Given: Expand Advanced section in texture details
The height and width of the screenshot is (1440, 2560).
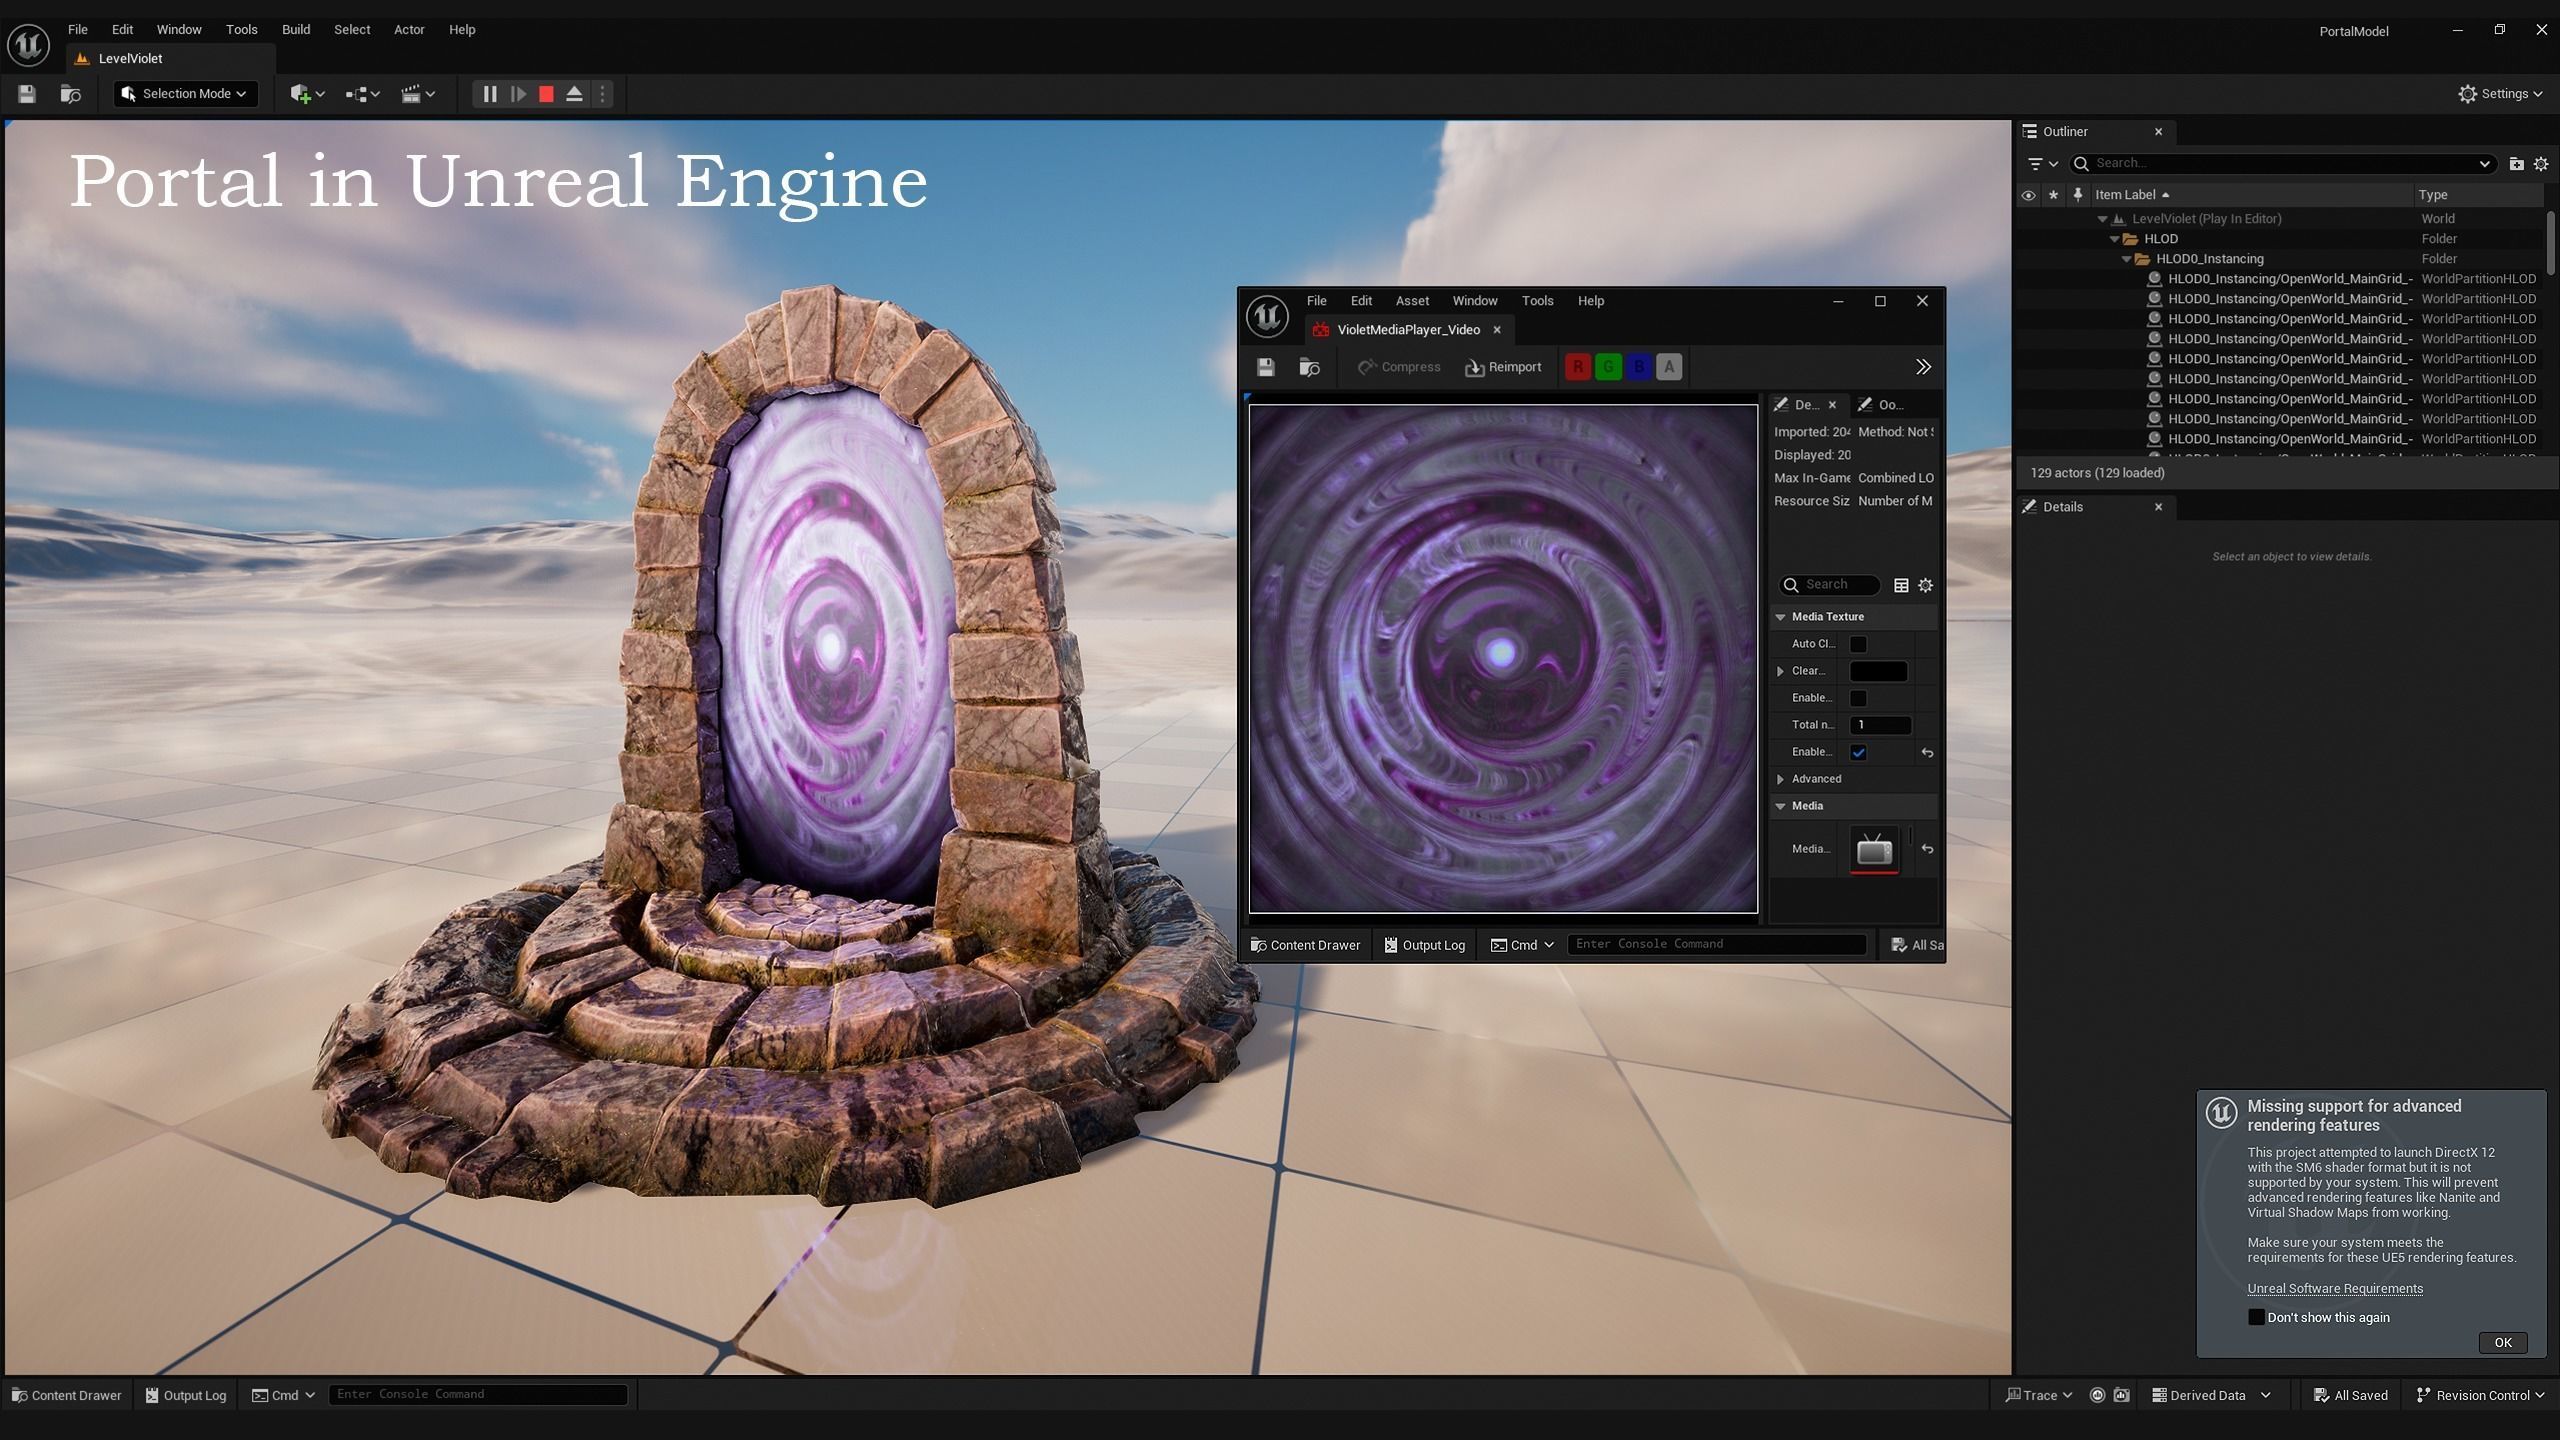Looking at the screenshot, I should [x=1780, y=779].
